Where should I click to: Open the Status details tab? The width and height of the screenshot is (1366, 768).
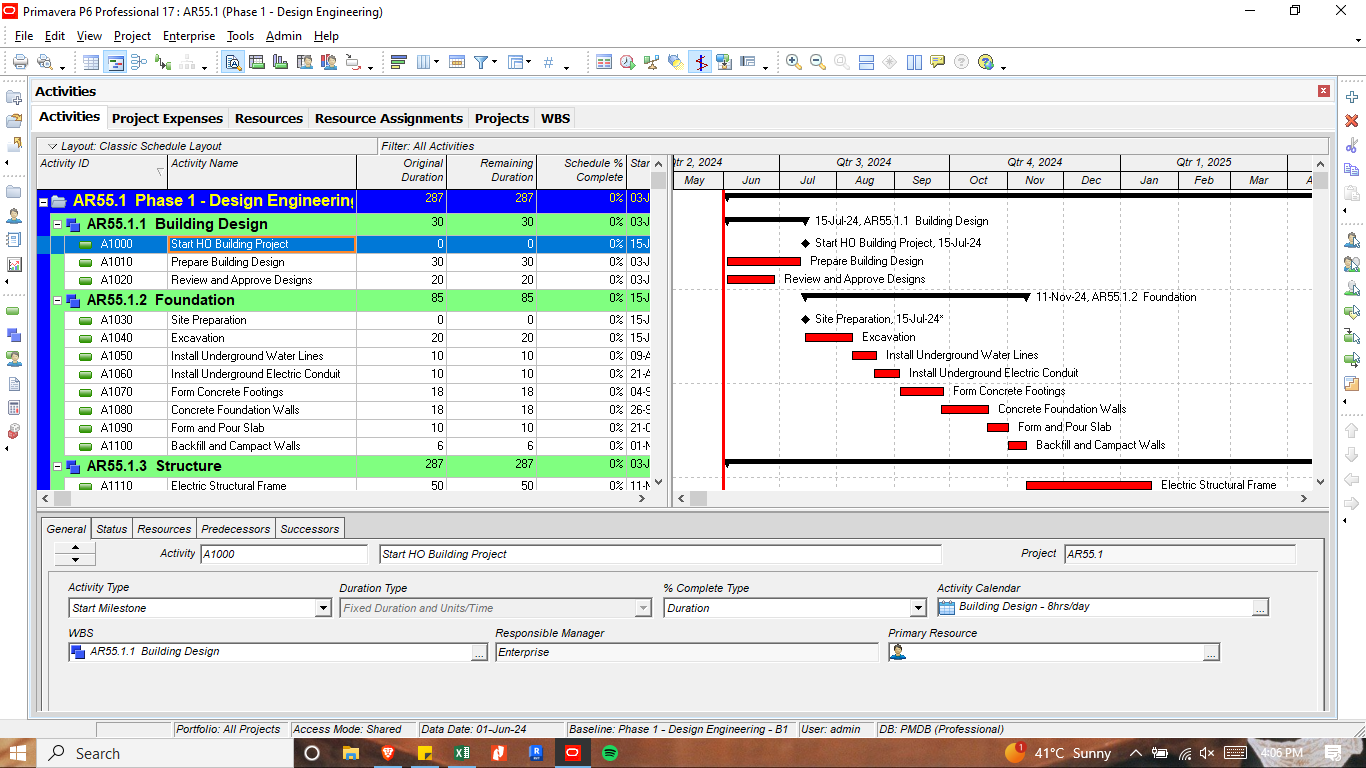pos(112,529)
